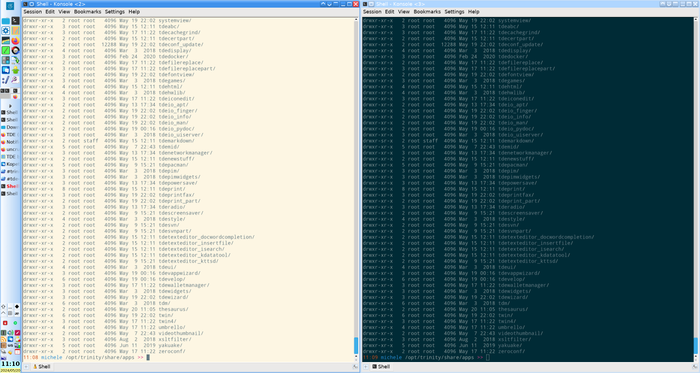Click the yellow tag tray icon
Viewport: 700px width, 373px height.
point(10,352)
